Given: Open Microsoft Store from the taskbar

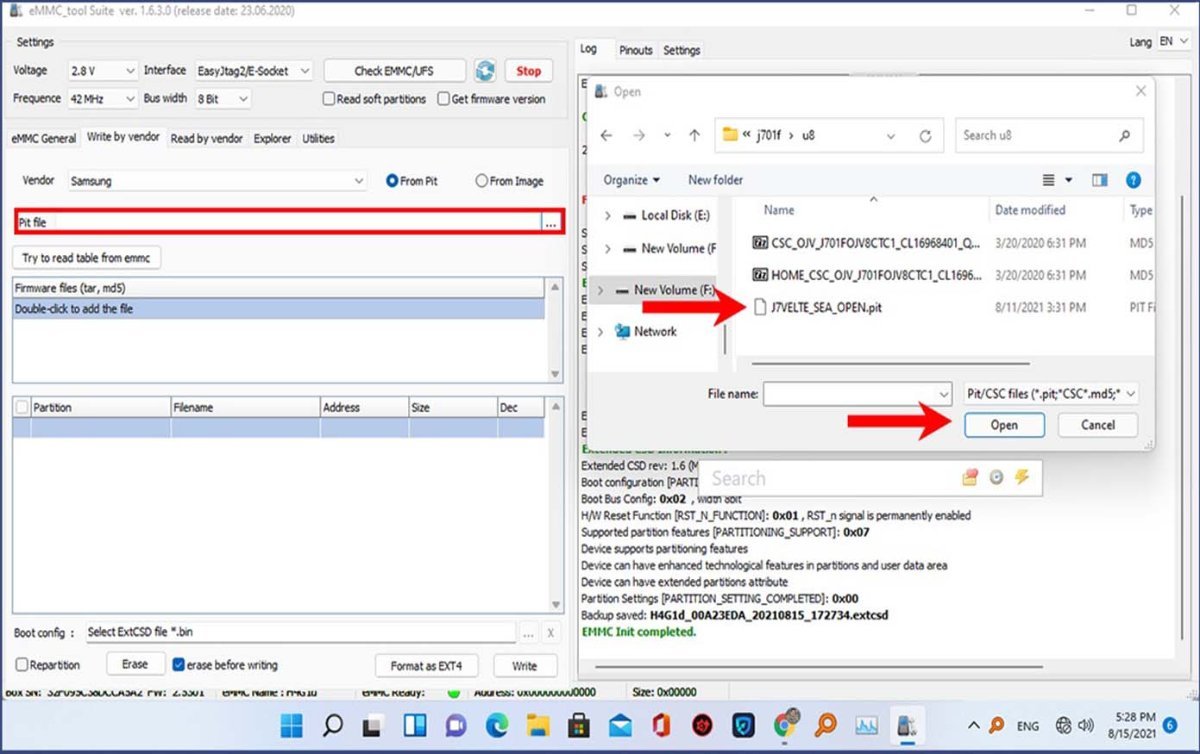Looking at the screenshot, I should click(579, 724).
